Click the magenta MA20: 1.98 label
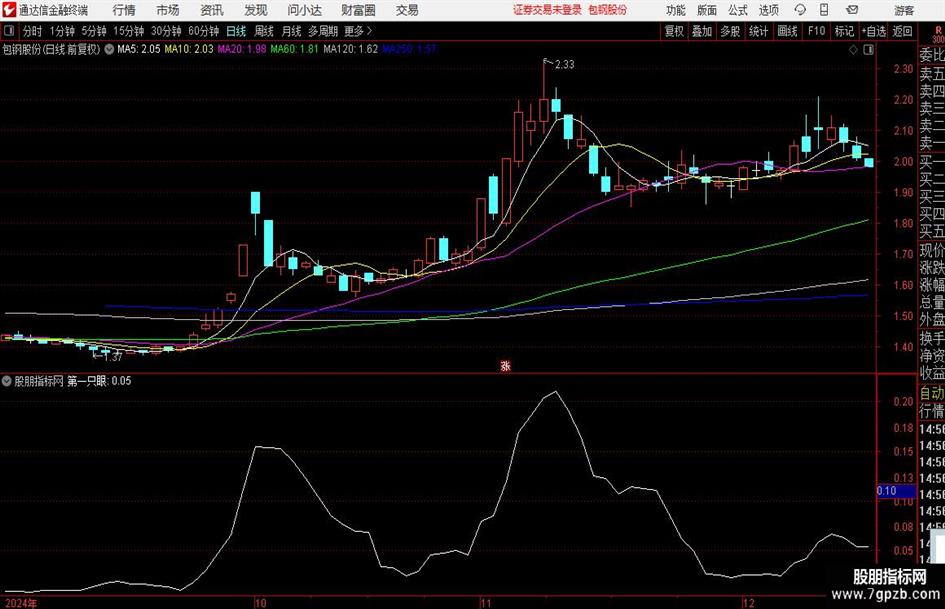 point(242,49)
